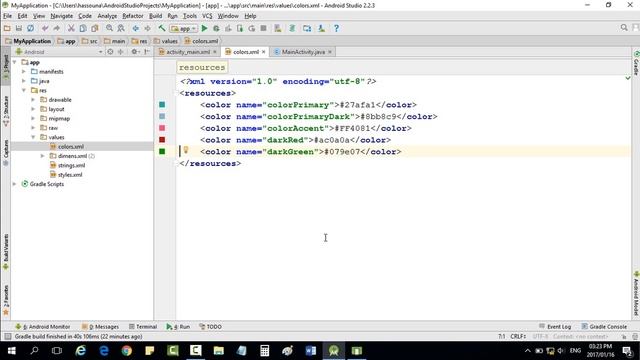Click the navigate Forward arrow icon
The image size is (640, 360).
coord(147,28)
